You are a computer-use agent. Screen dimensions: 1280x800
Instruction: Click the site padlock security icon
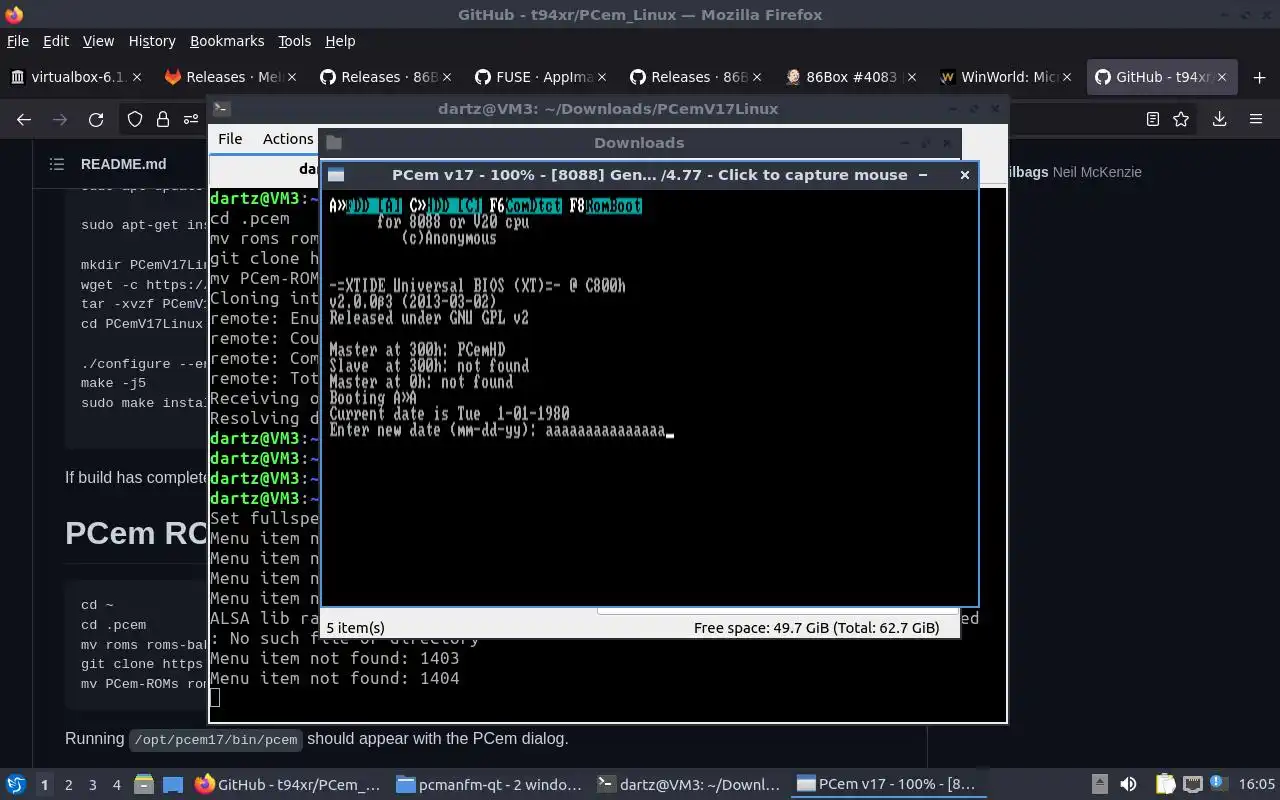coord(163,119)
